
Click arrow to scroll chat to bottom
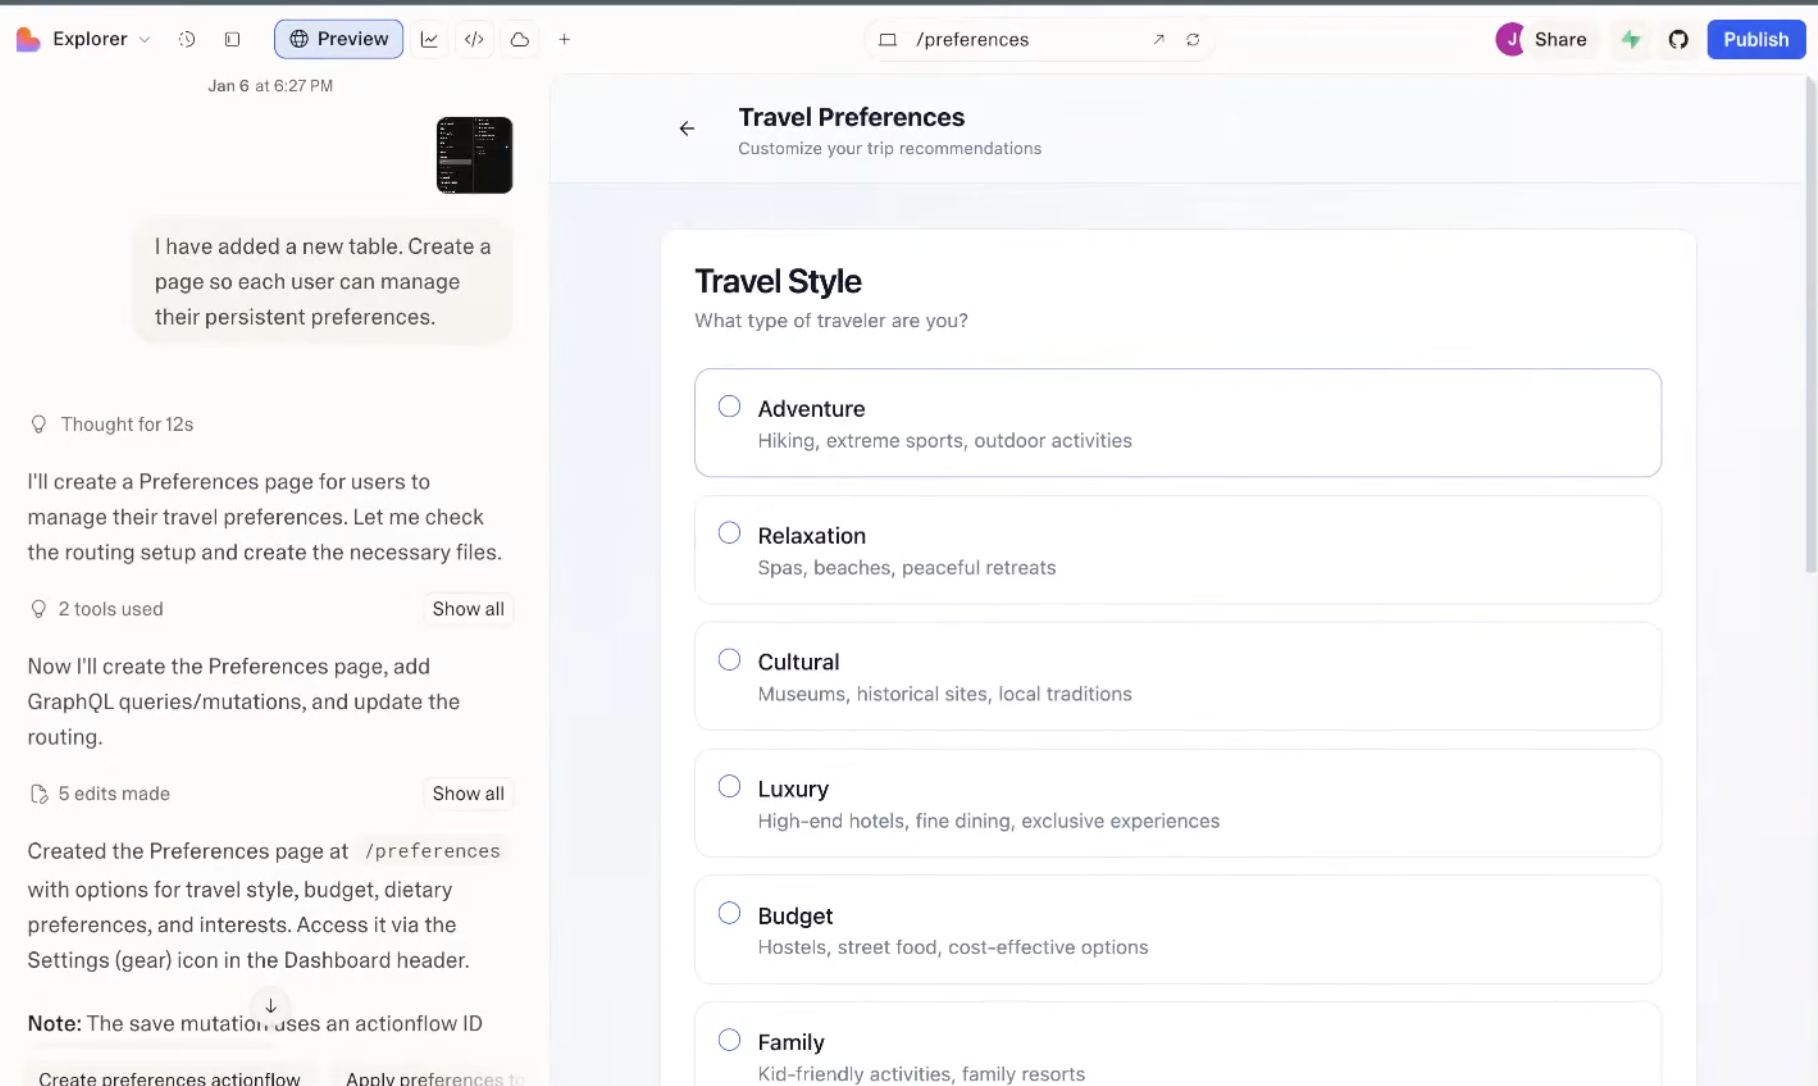click(x=270, y=1006)
